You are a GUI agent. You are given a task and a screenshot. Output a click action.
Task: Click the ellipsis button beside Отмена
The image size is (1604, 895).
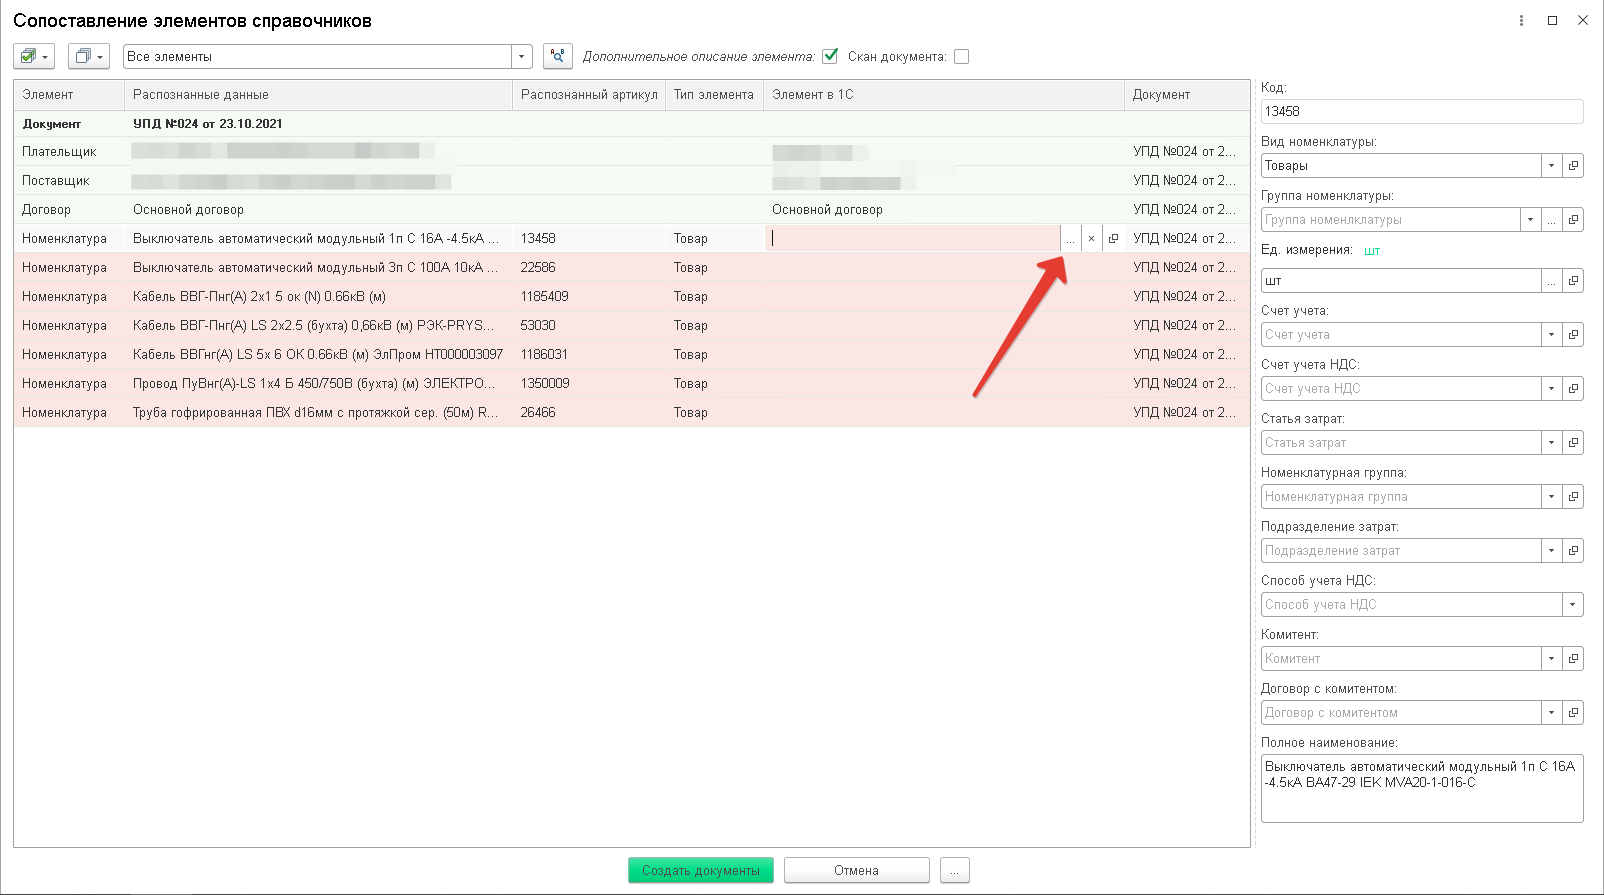954,871
